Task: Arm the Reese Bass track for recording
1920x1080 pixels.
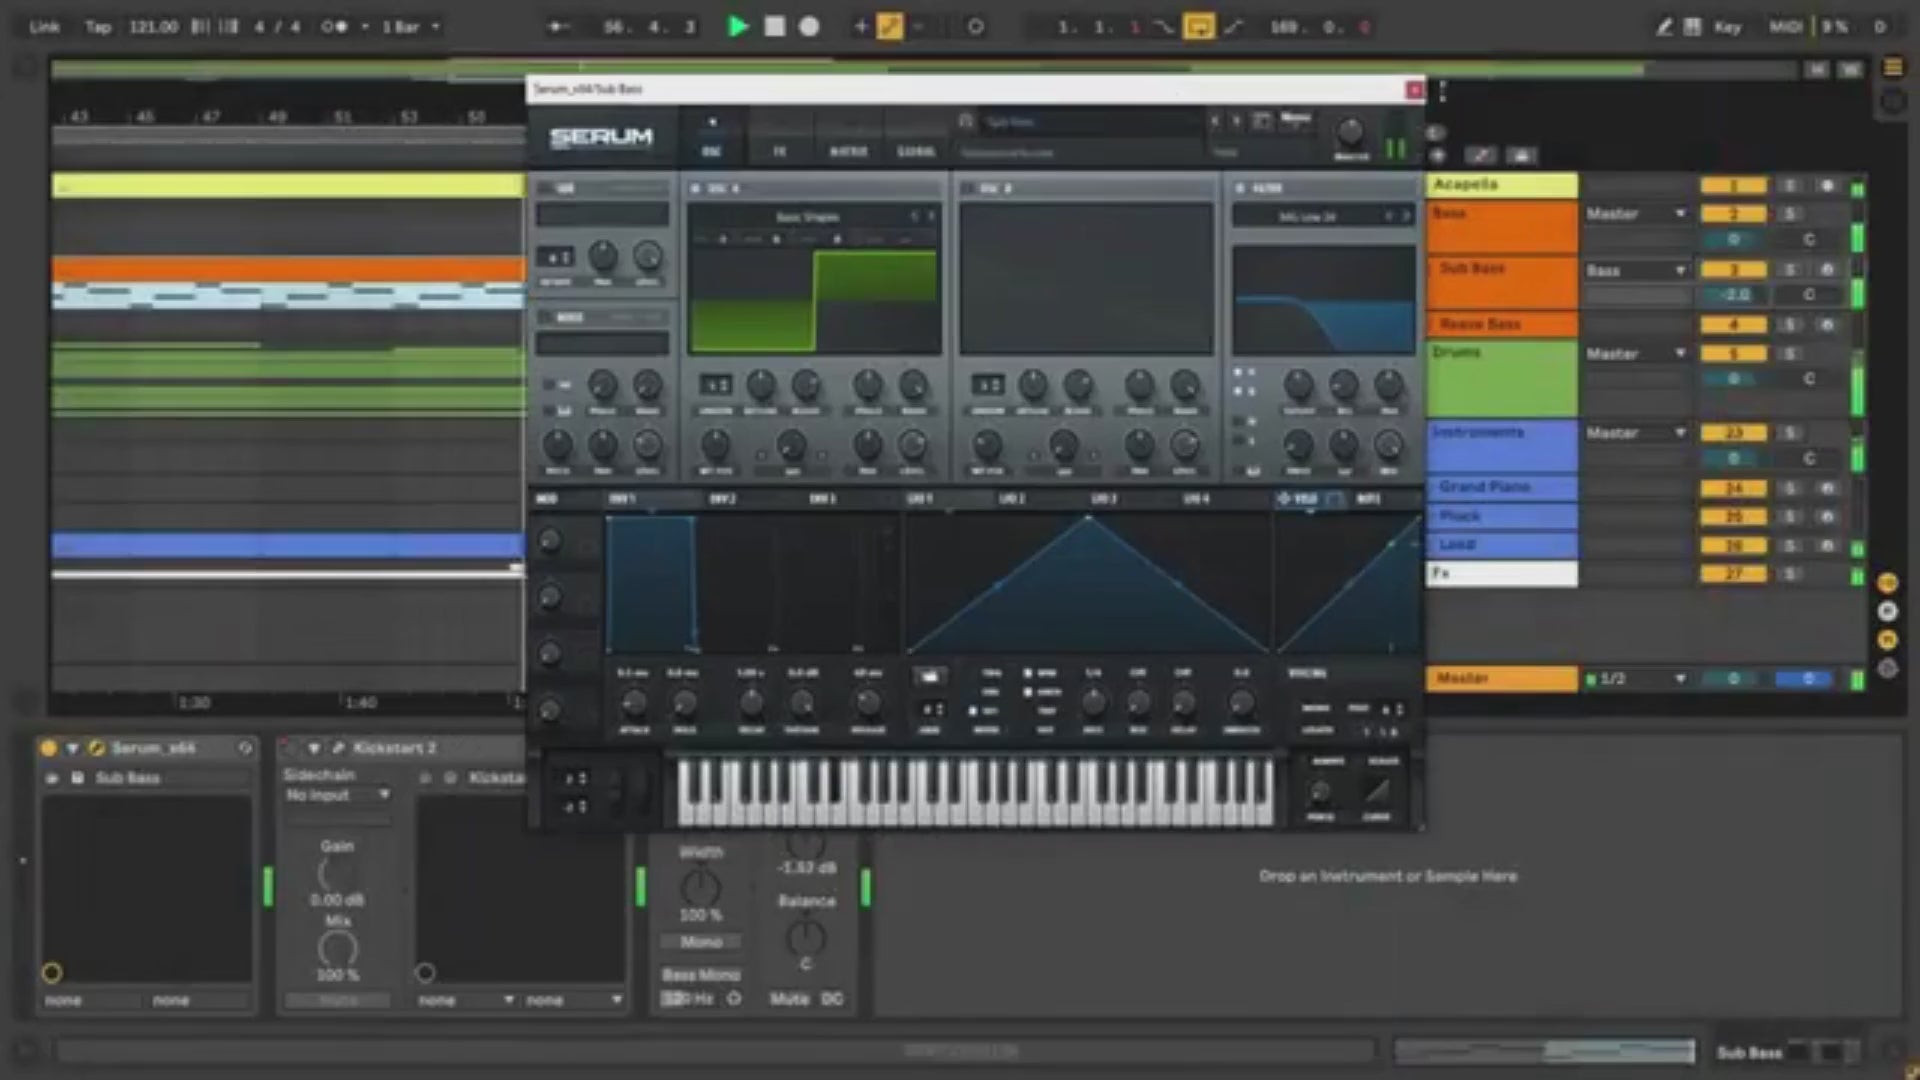Action: (1827, 325)
